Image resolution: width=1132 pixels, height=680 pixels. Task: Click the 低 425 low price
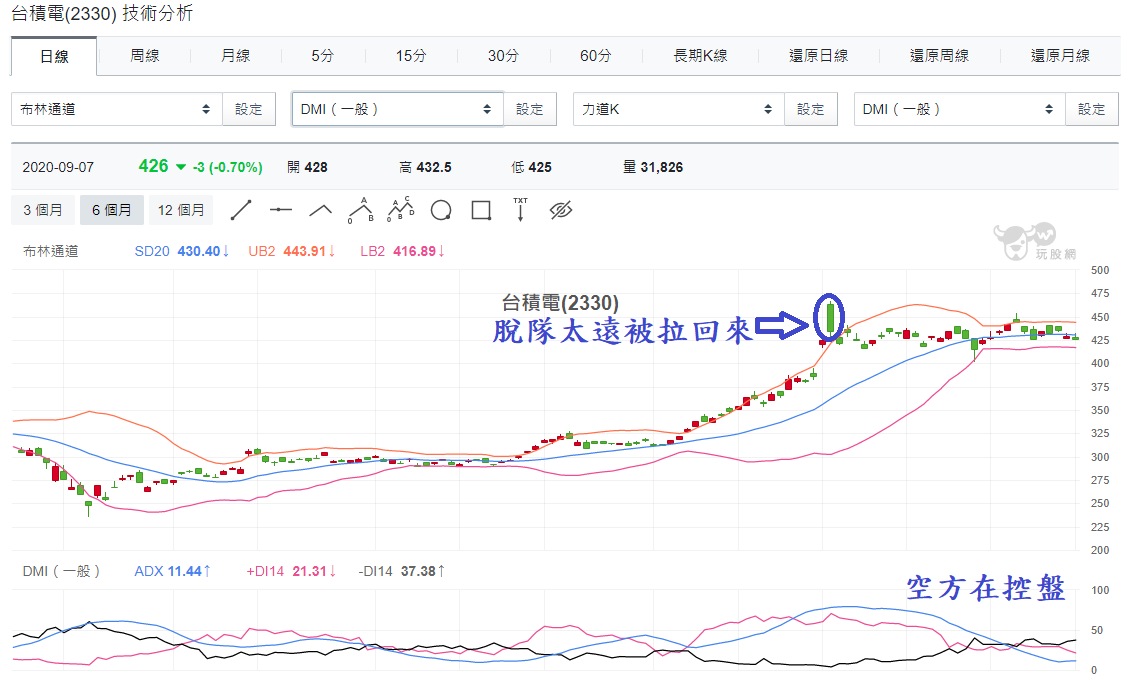click(x=531, y=167)
